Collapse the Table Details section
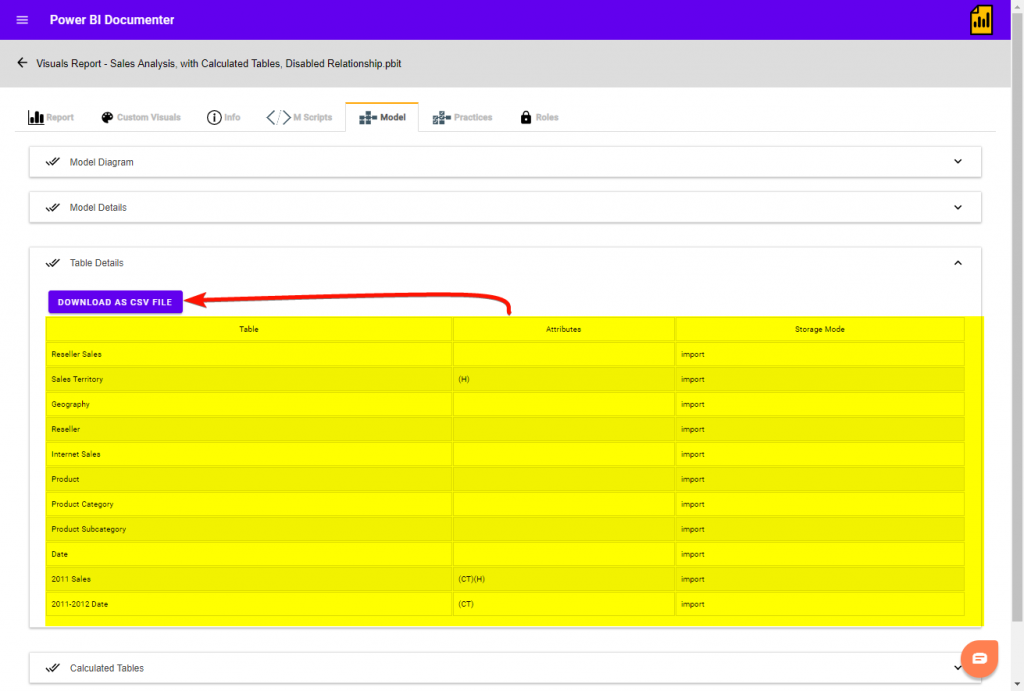This screenshot has height=691, width=1024. click(957, 263)
